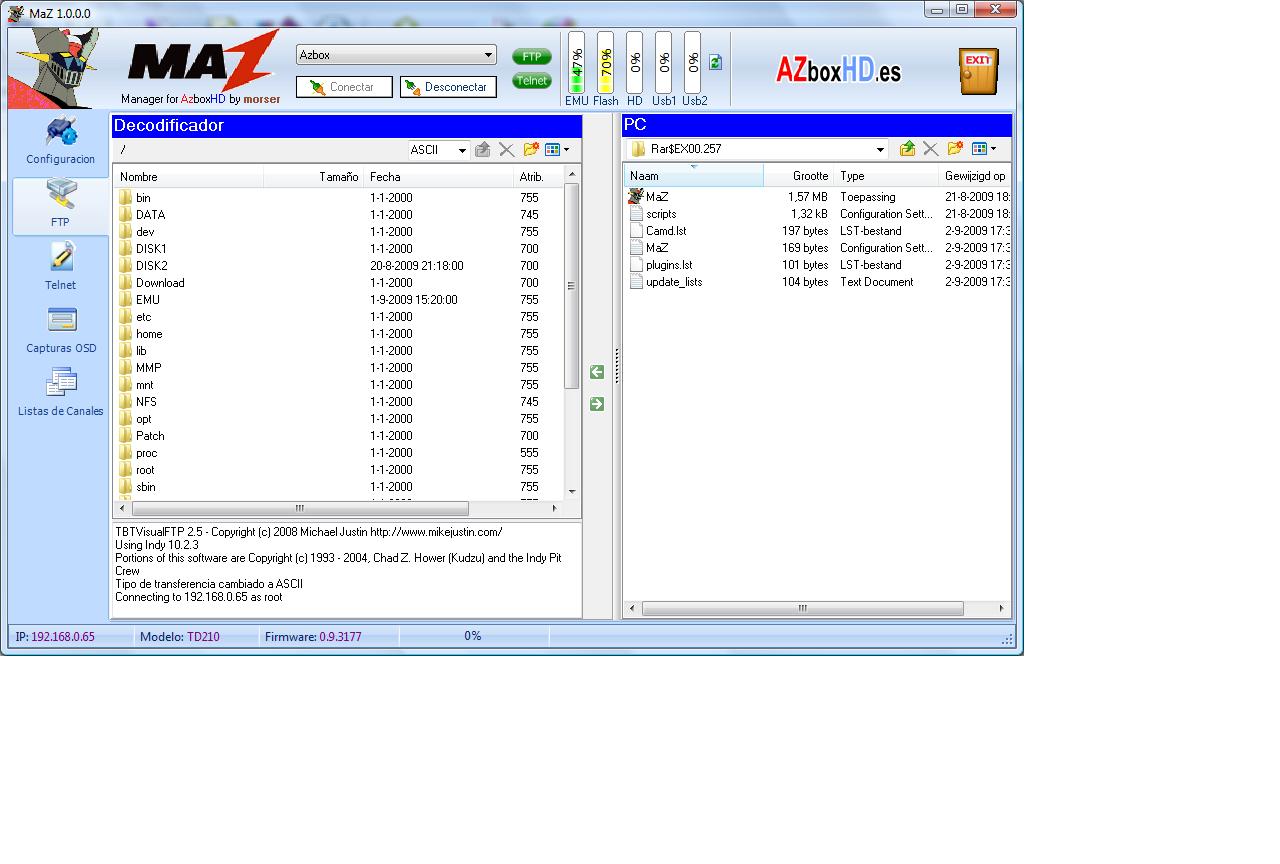This screenshot has width=1280, height=864.
Task: Select the EMU folder icon
Action: pos(126,300)
